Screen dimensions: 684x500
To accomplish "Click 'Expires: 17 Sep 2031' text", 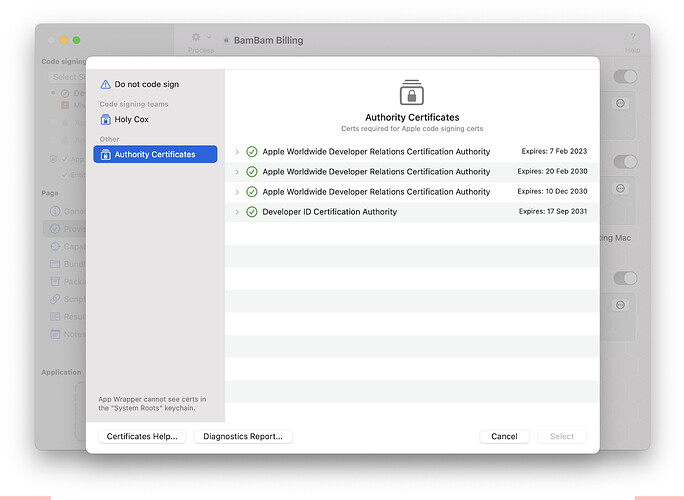I will click(x=553, y=211).
